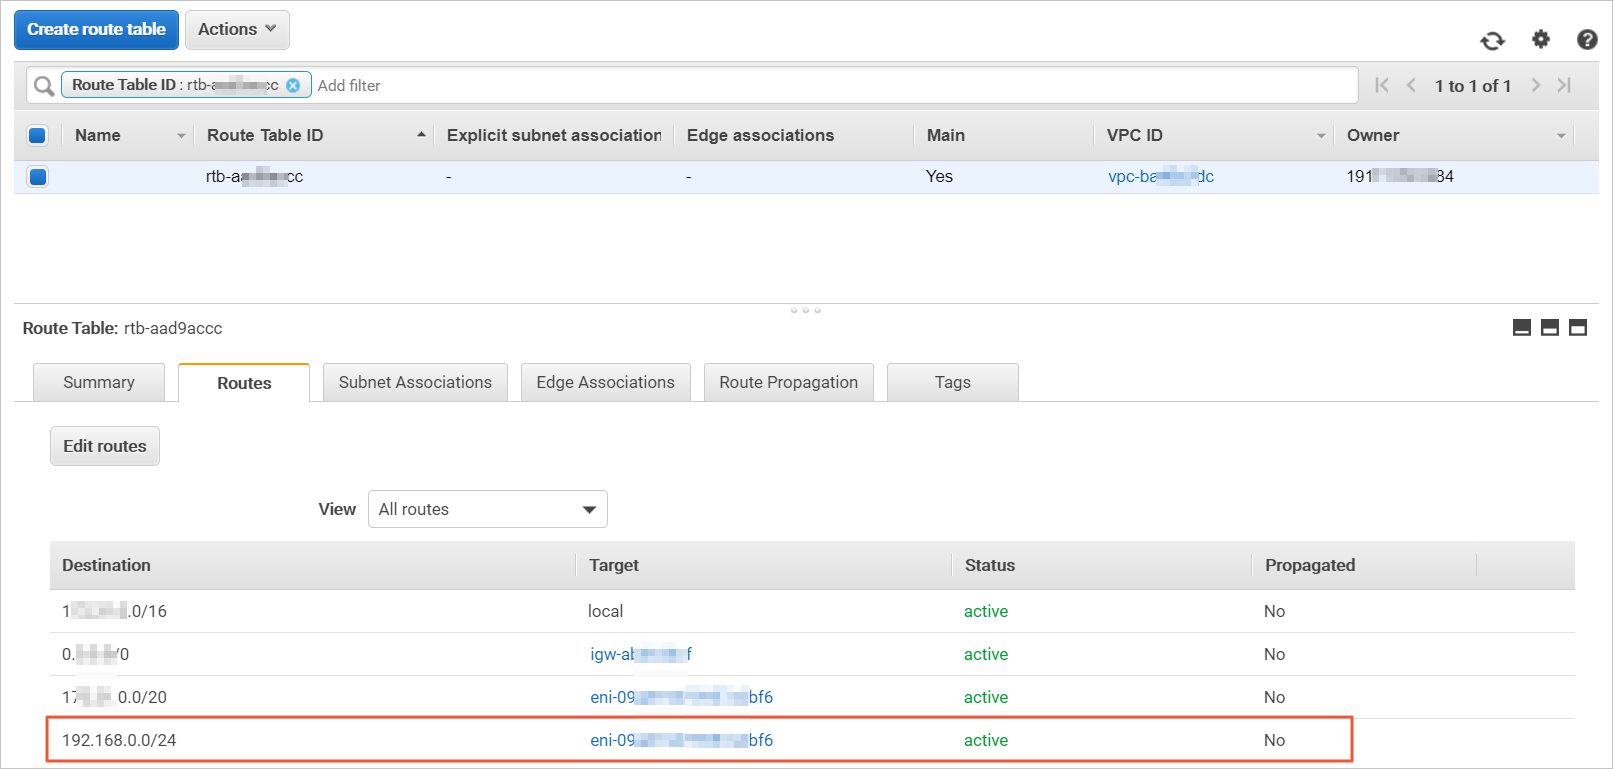Click the refresh icon
This screenshot has width=1613, height=769.
click(x=1492, y=40)
